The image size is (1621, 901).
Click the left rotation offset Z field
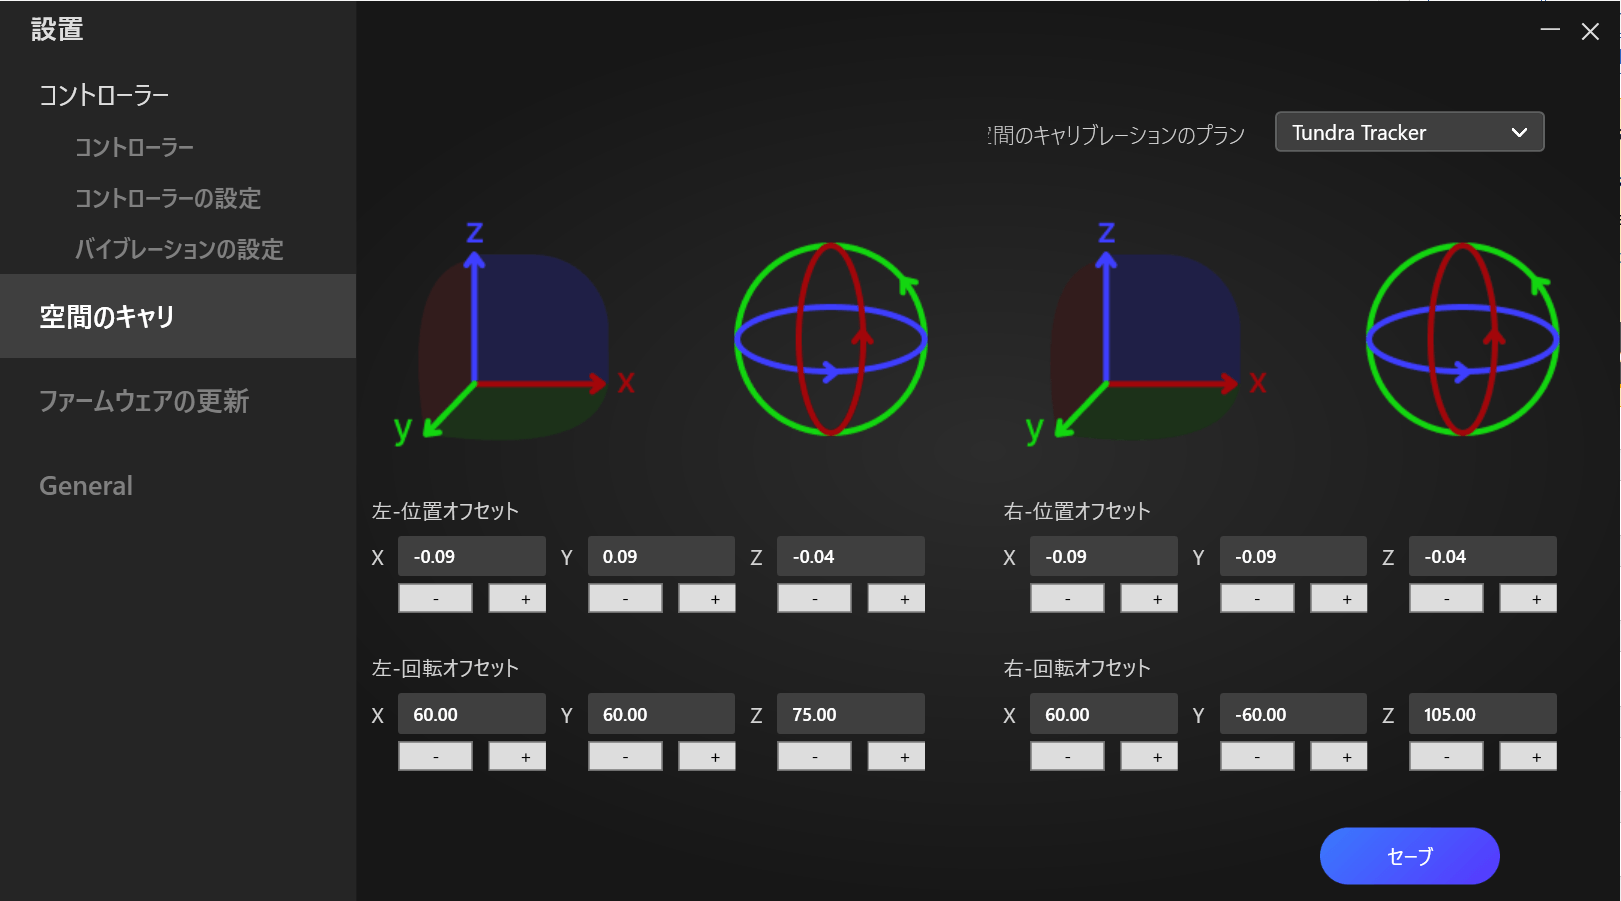(x=850, y=714)
